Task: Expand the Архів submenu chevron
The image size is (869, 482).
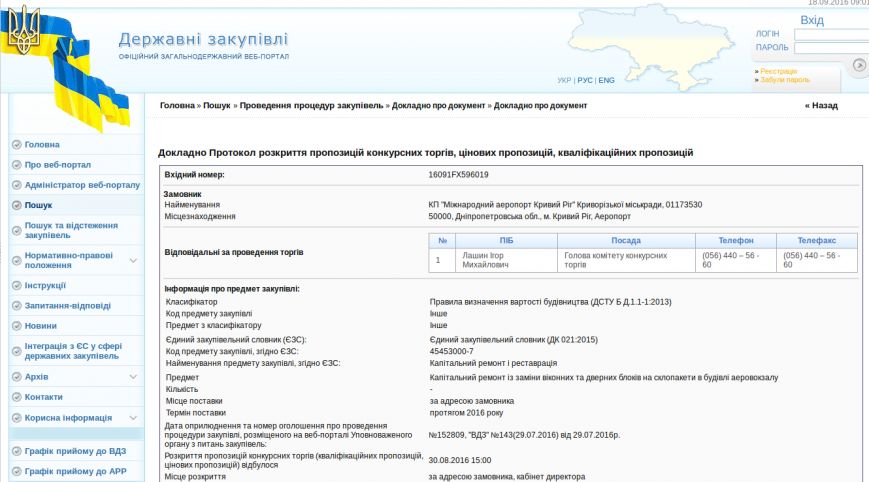Action: [x=133, y=377]
